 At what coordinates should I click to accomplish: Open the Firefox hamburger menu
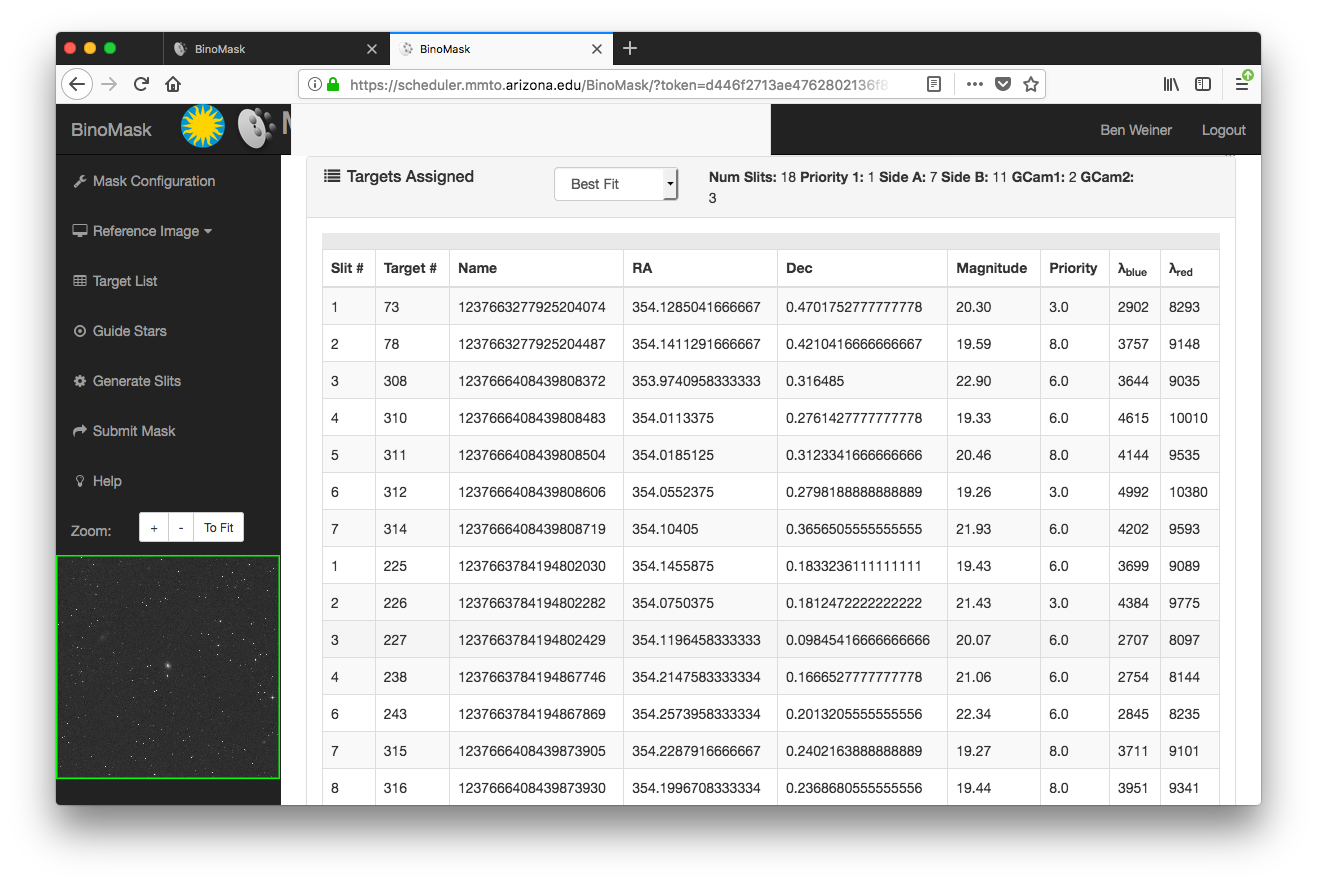pyautogui.click(x=1242, y=85)
